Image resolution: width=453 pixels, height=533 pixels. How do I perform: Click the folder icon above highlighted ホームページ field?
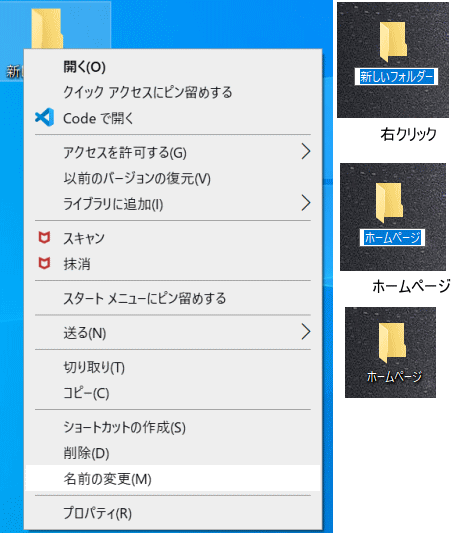[389, 203]
